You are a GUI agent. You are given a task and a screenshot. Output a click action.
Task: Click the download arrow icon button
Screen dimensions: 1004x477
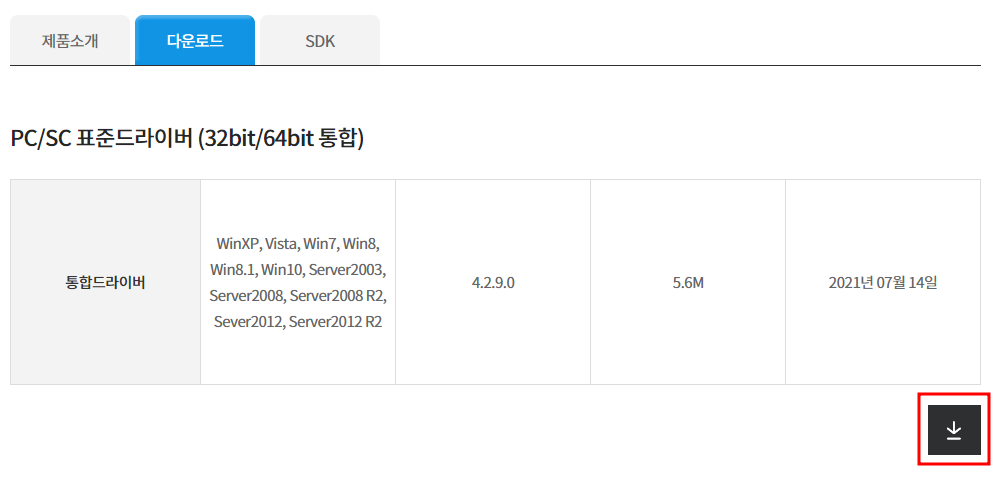(953, 430)
